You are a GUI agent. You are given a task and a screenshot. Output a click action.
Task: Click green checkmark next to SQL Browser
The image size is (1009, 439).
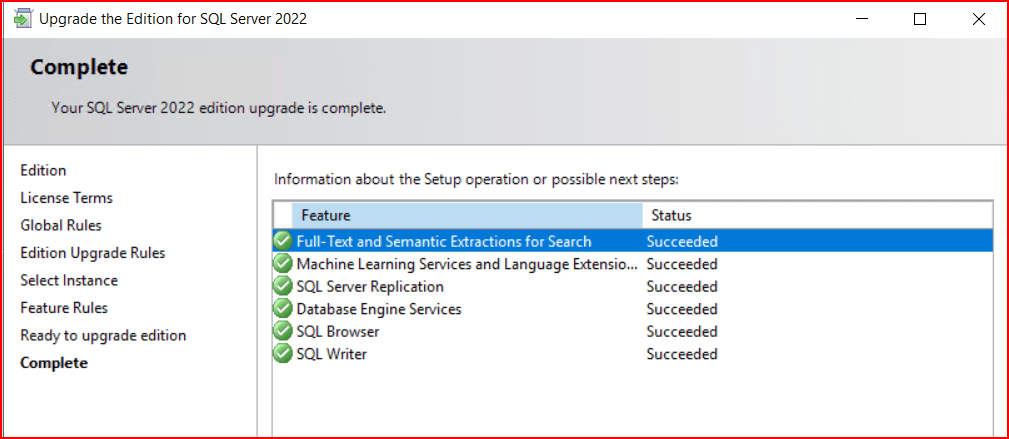(283, 331)
